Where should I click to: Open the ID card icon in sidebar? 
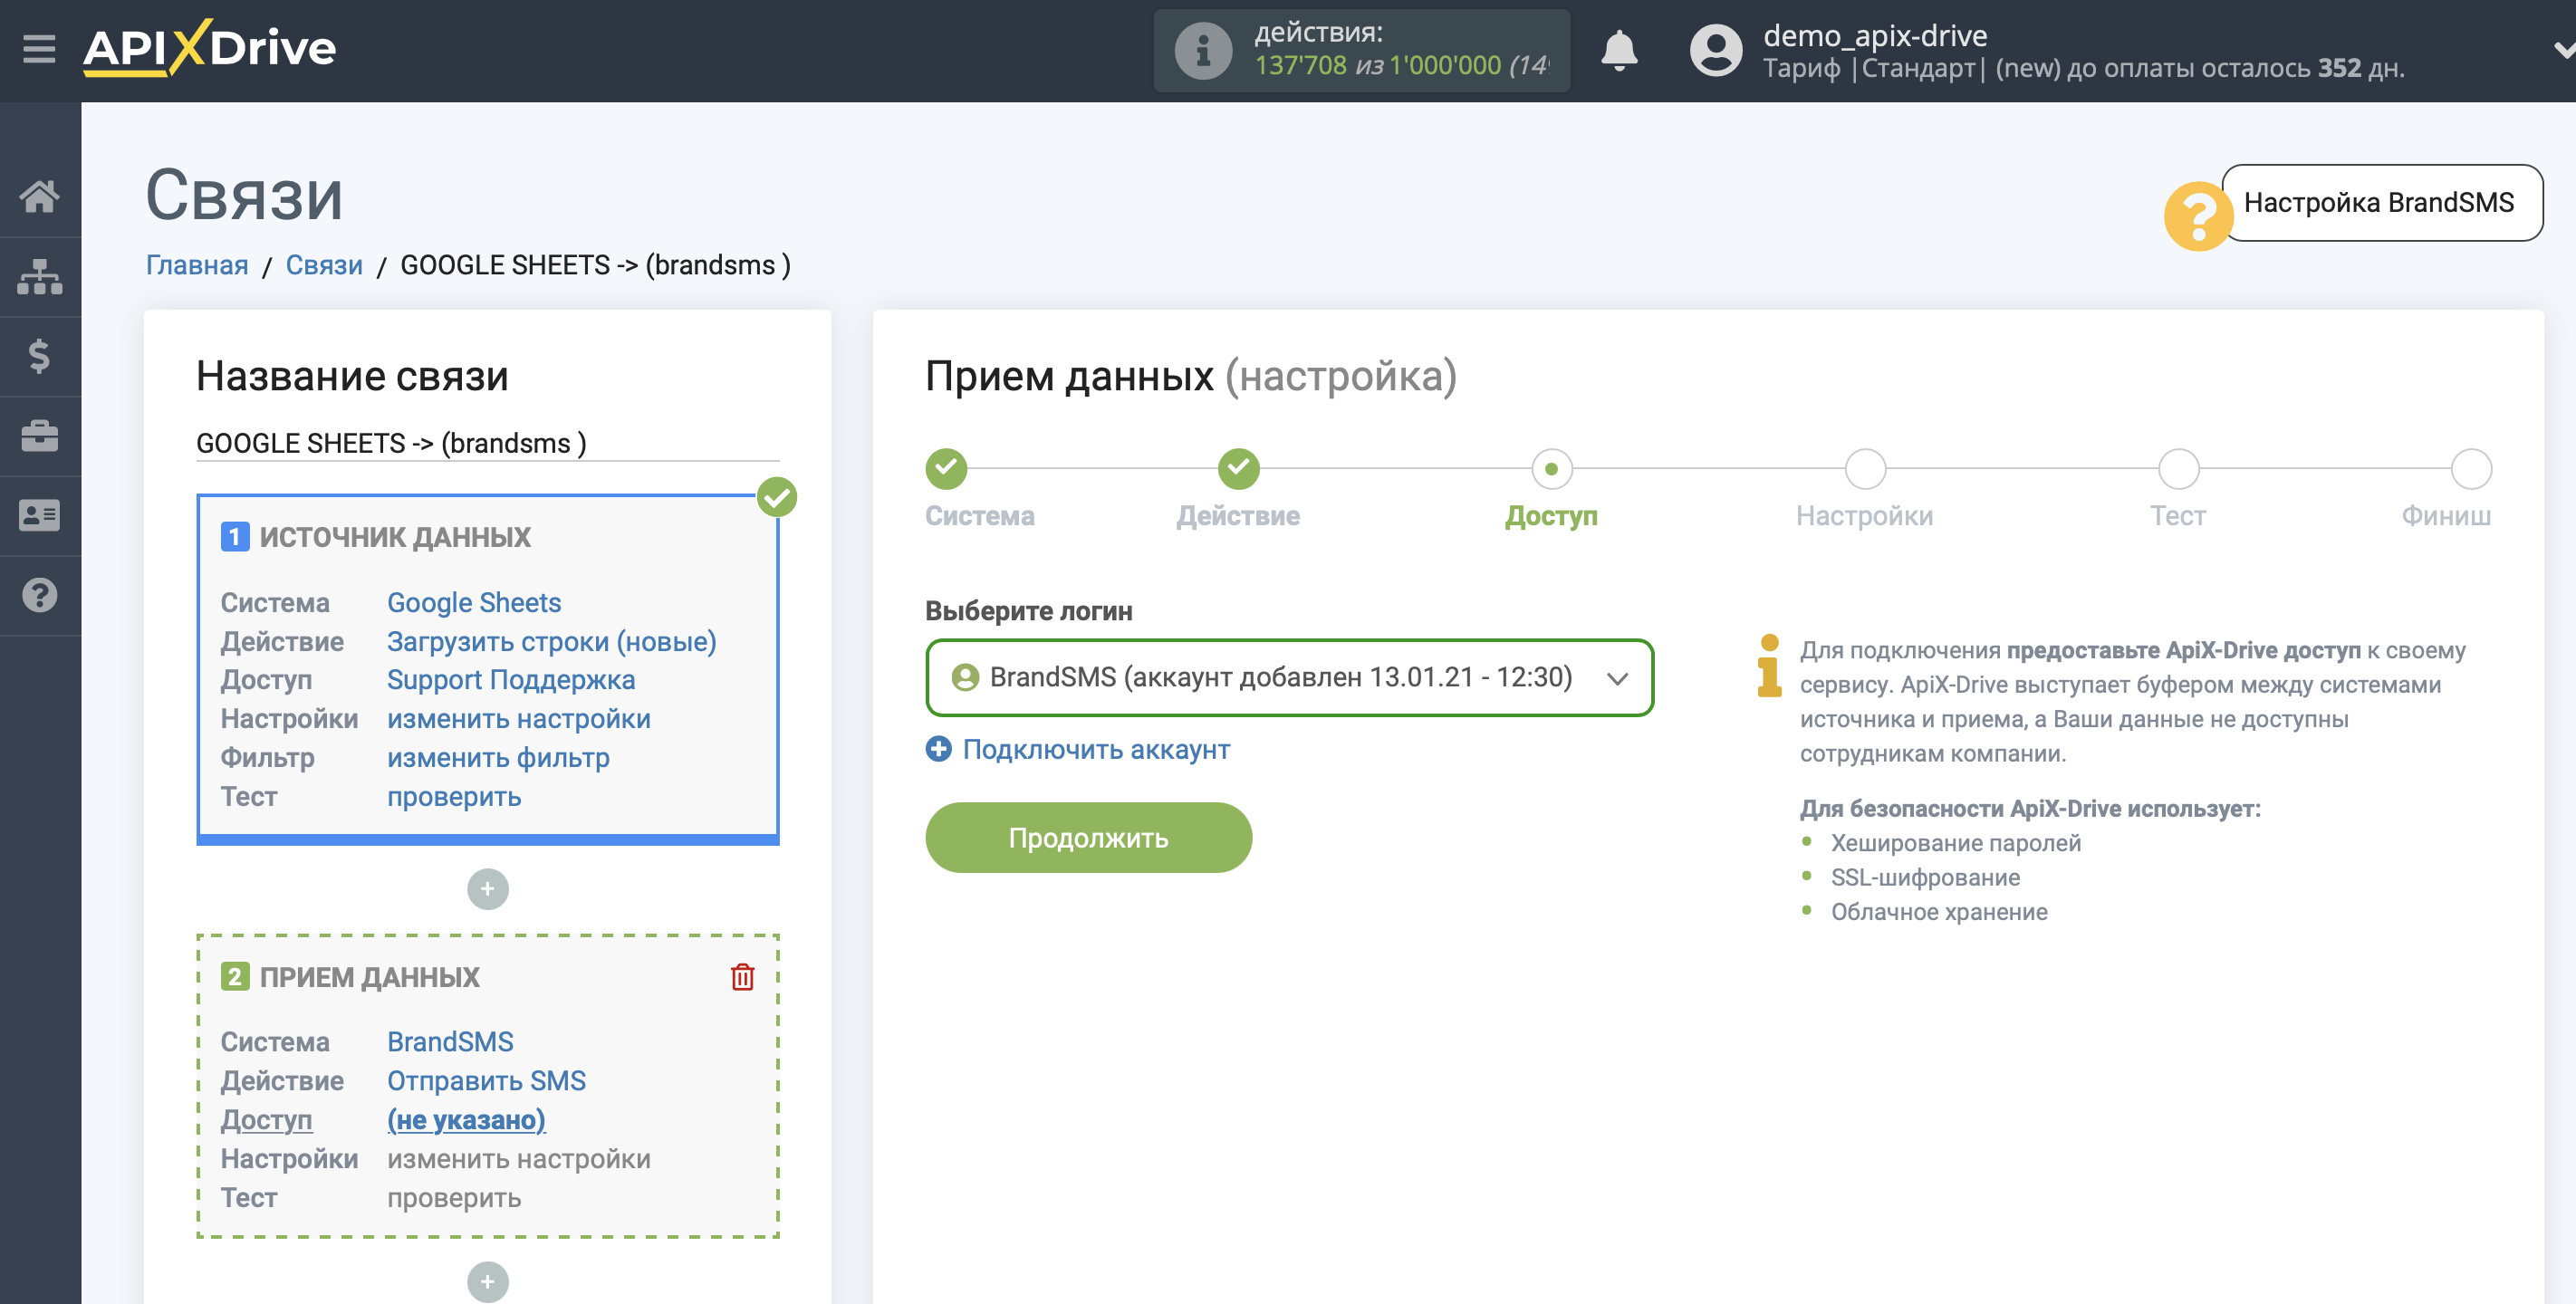click(39, 516)
